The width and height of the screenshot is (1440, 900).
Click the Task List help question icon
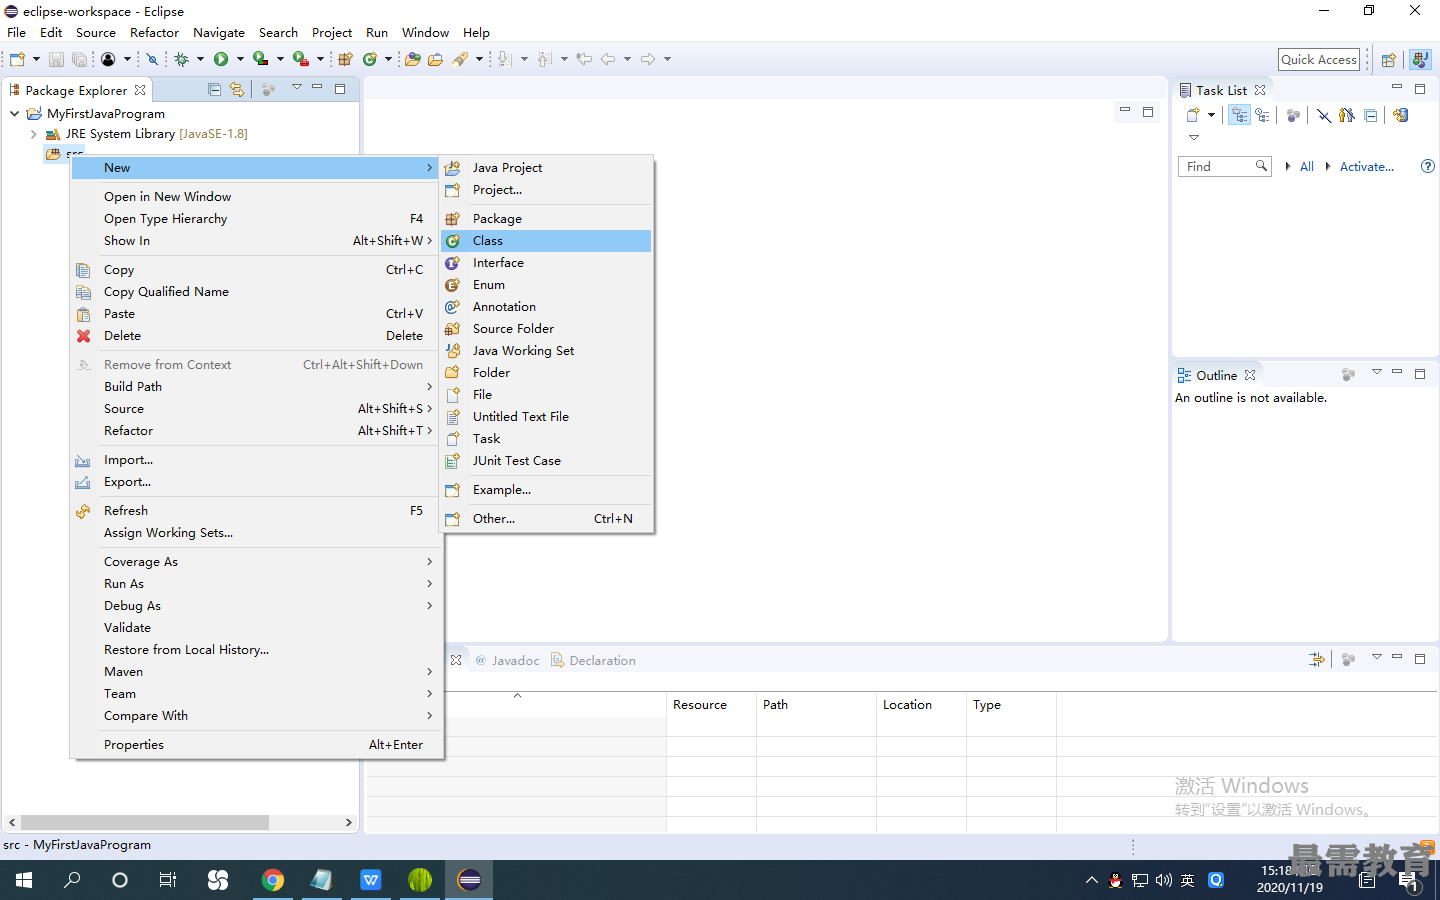[x=1428, y=166]
